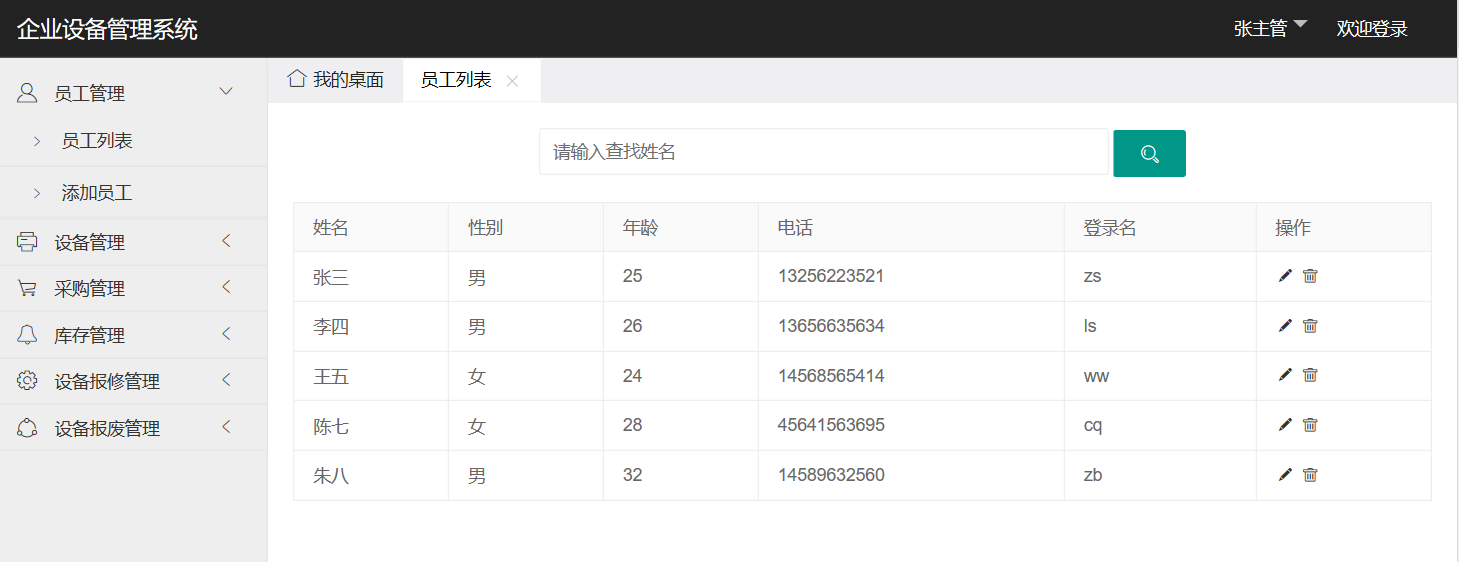Open 员工列表 in the sidebar menu
The height and width of the screenshot is (562, 1459).
[x=97, y=141]
